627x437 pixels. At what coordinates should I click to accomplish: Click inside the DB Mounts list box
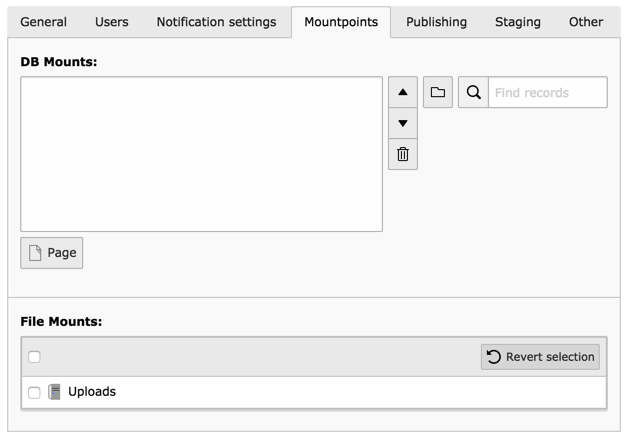201,154
